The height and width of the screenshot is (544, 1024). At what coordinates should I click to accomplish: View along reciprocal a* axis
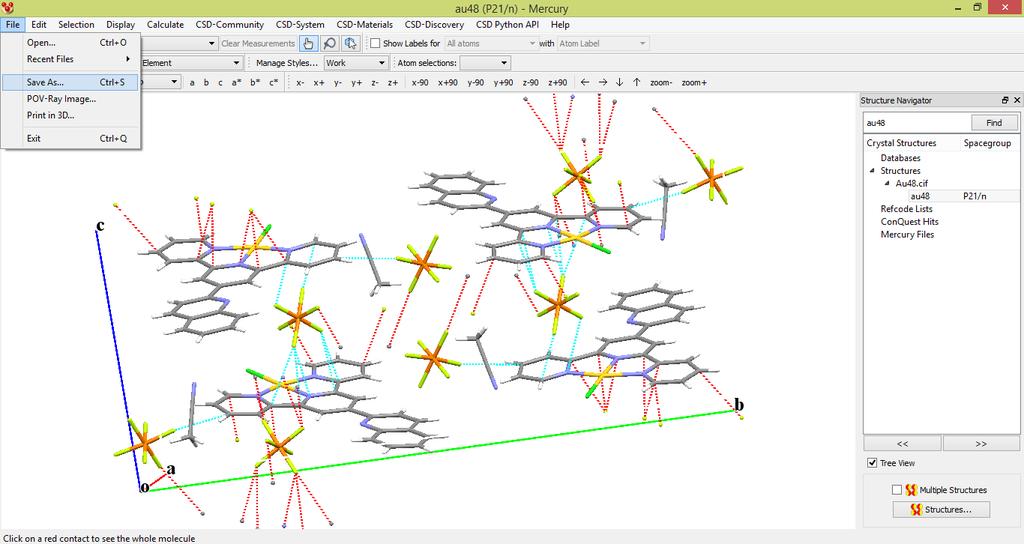tap(236, 83)
